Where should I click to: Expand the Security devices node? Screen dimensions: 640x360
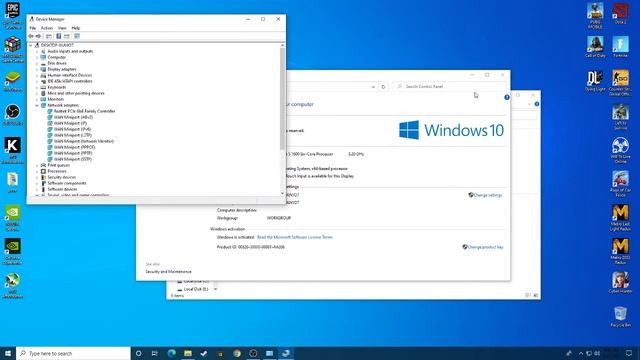click(x=37, y=177)
